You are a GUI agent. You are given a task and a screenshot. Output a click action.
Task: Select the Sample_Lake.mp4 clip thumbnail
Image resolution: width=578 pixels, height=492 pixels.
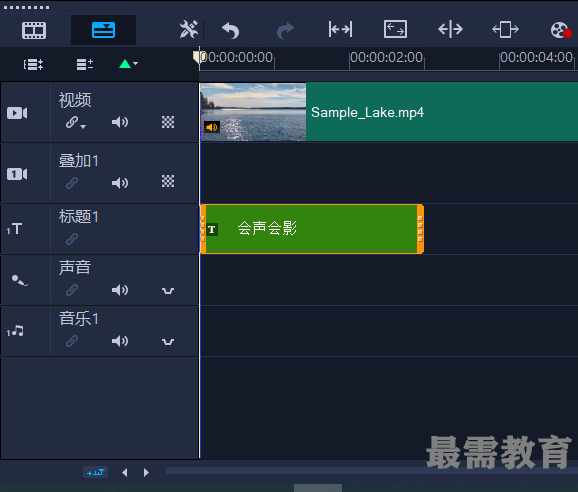point(253,112)
